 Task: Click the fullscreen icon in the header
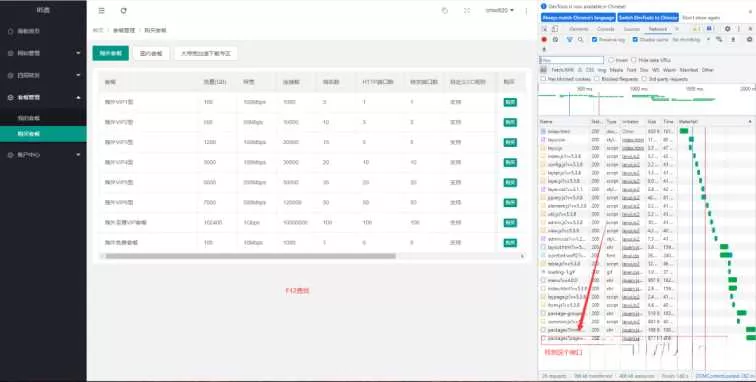467,11
